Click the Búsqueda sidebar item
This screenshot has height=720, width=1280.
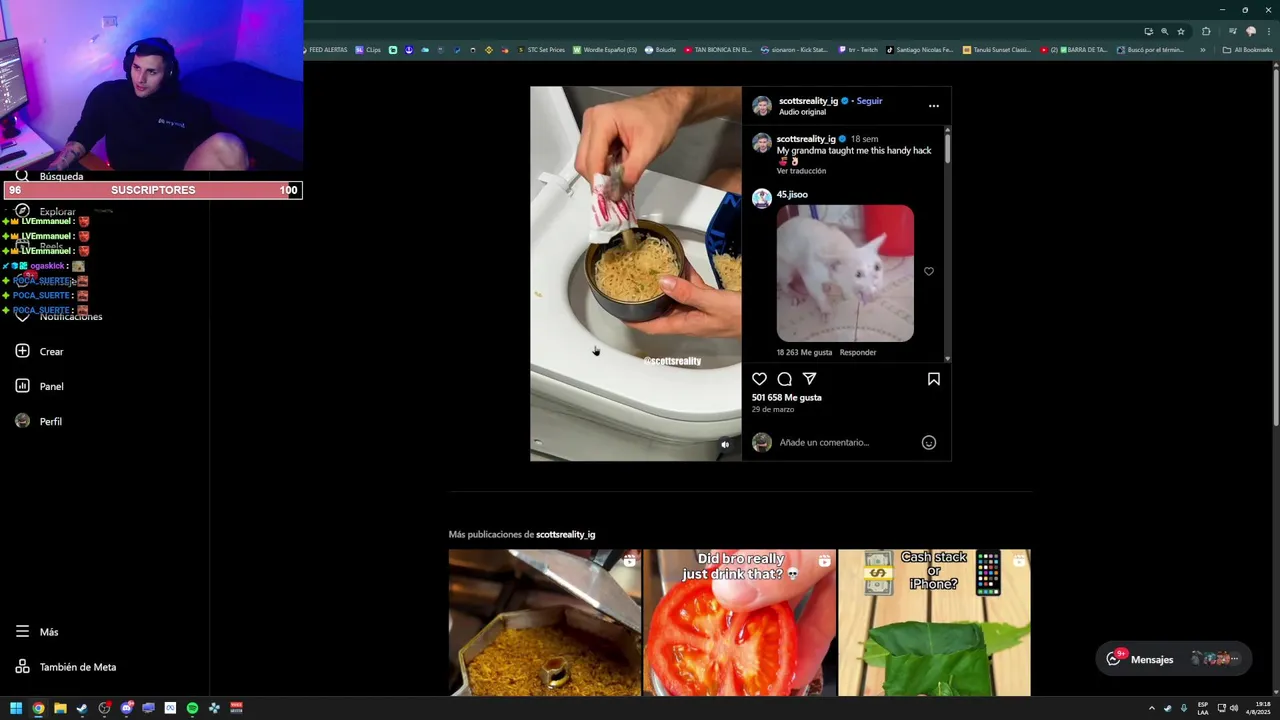(x=50, y=176)
